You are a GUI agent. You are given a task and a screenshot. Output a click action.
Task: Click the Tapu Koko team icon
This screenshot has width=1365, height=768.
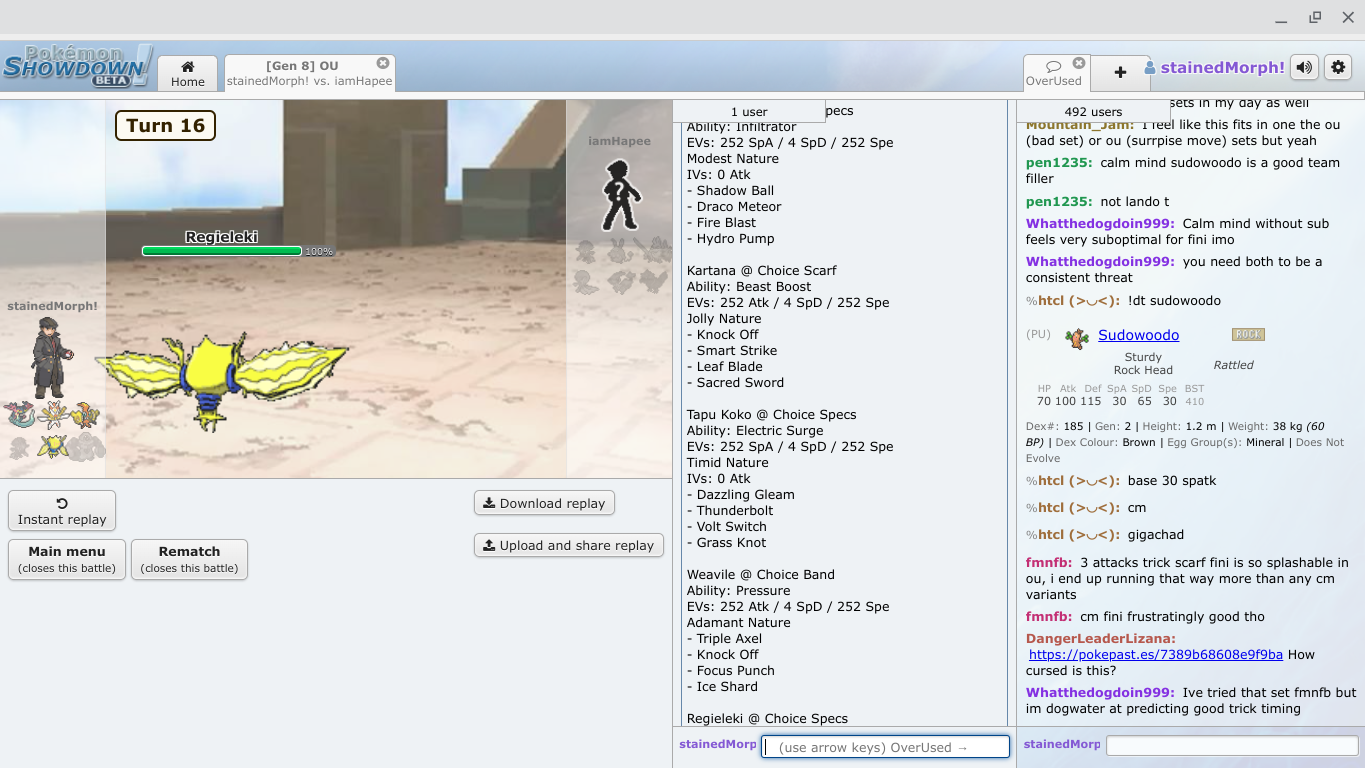click(x=86, y=414)
